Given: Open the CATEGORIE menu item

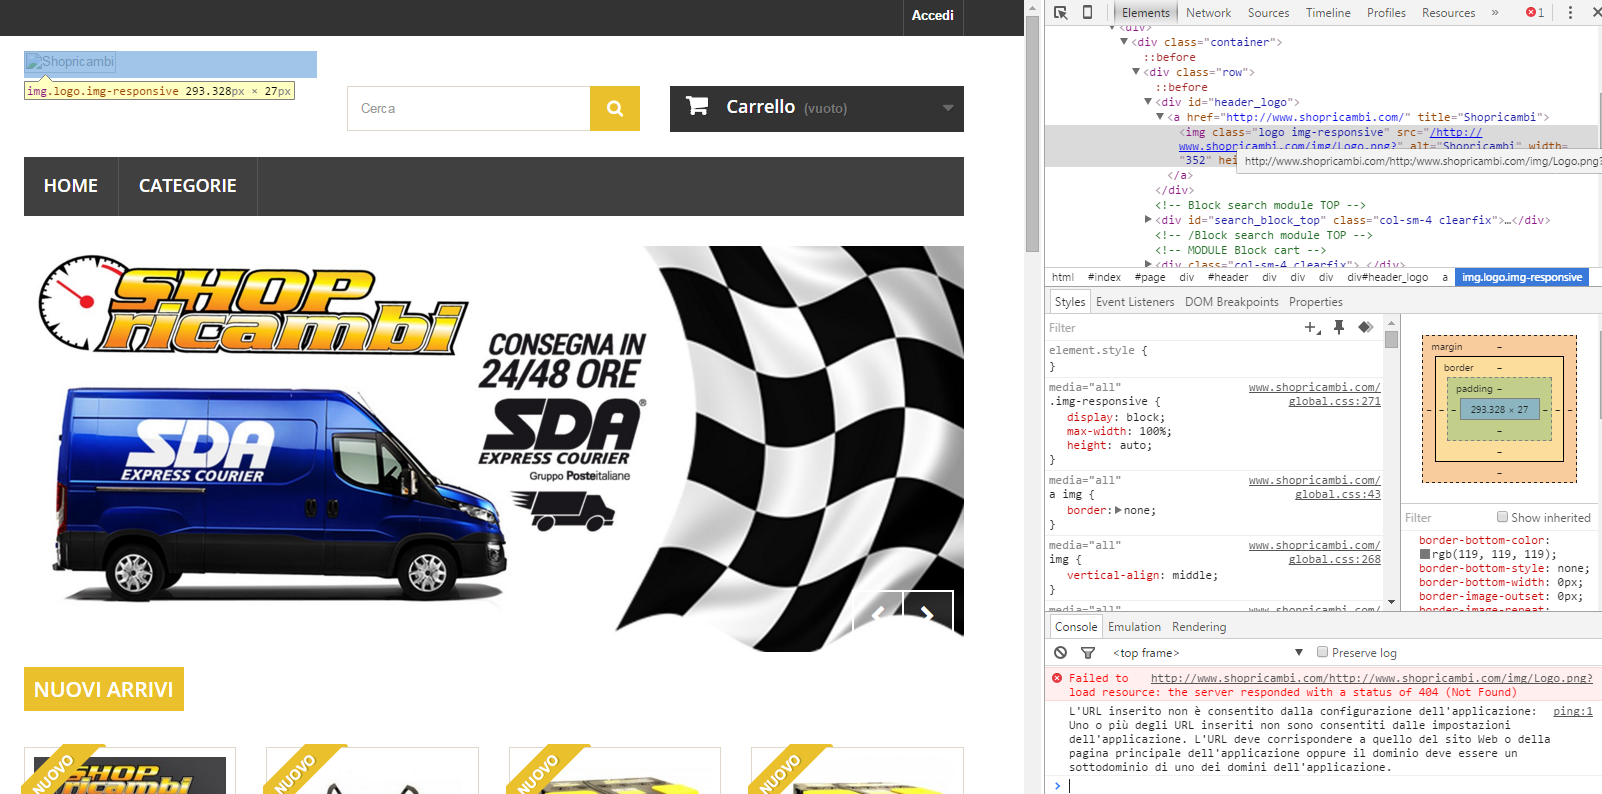Looking at the screenshot, I should tap(188, 186).
